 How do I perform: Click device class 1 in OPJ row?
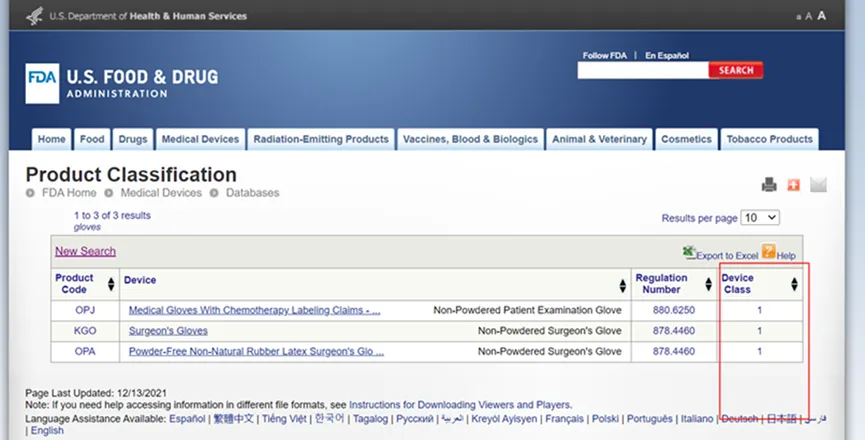[x=759, y=310]
